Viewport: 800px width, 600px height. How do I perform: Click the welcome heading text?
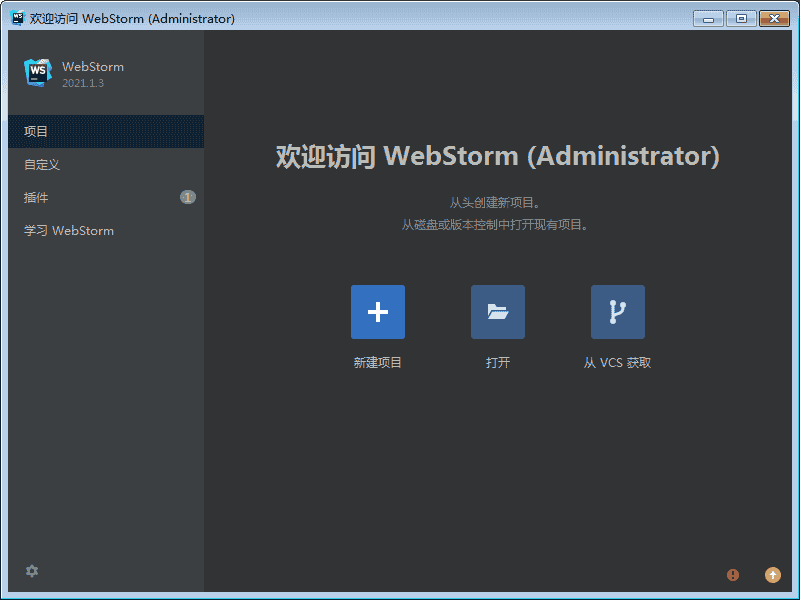[498, 157]
